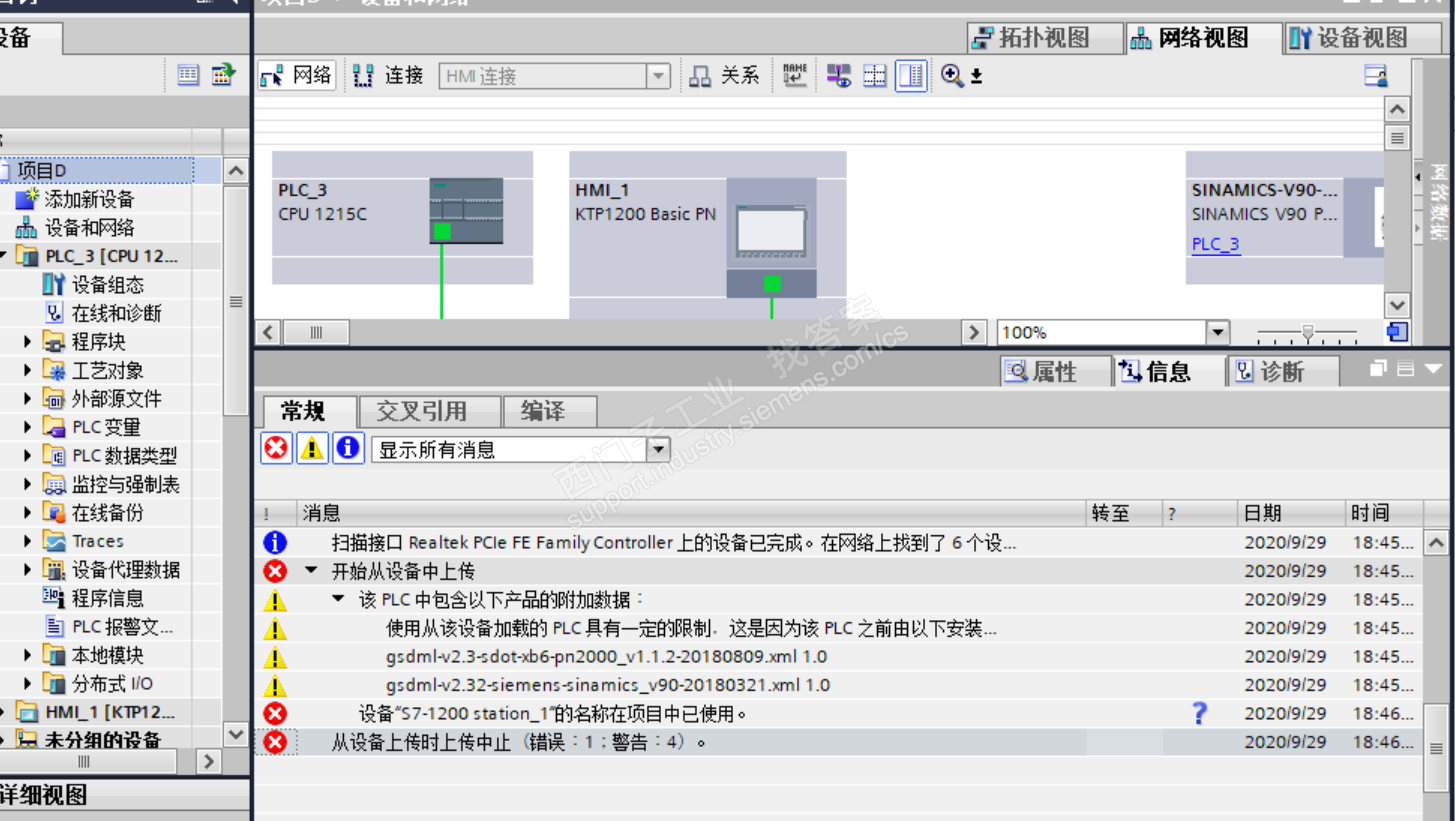Viewport: 1455px width, 821px height.
Task: Toggle the error messages filter button
Action: [276, 448]
